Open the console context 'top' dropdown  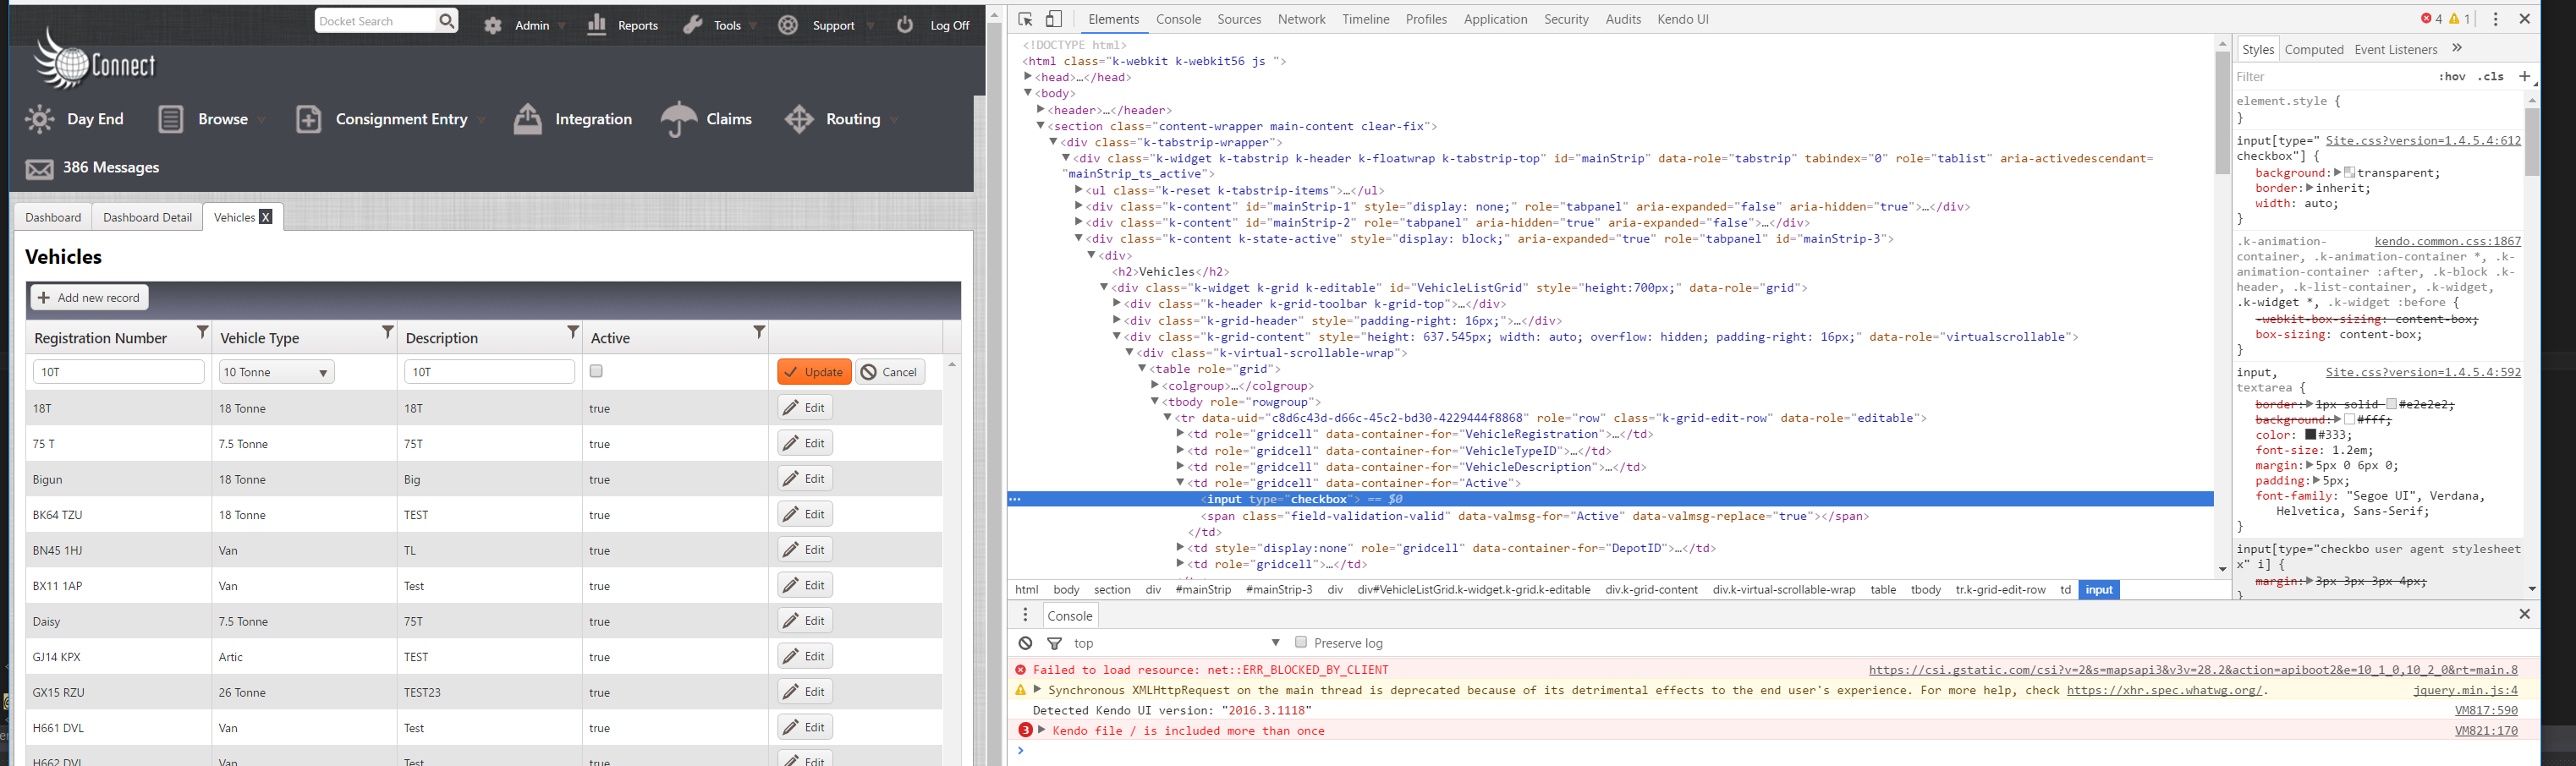coord(1276,643)
